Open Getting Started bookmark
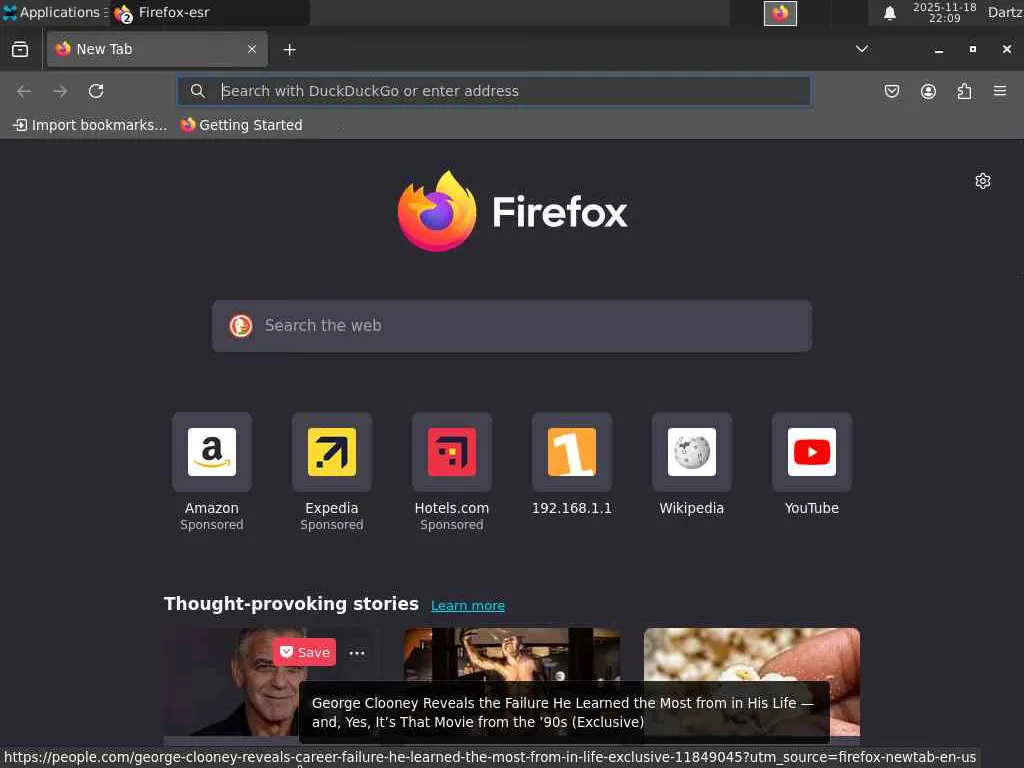The height and width of the screenshot is (768, 1024). point(242,125)
